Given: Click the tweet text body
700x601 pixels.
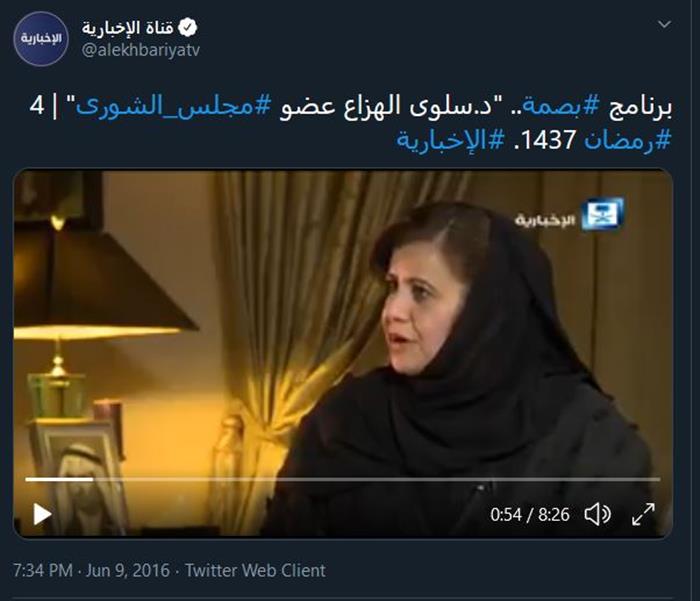Looking at the screenshot, I should 350,123.
